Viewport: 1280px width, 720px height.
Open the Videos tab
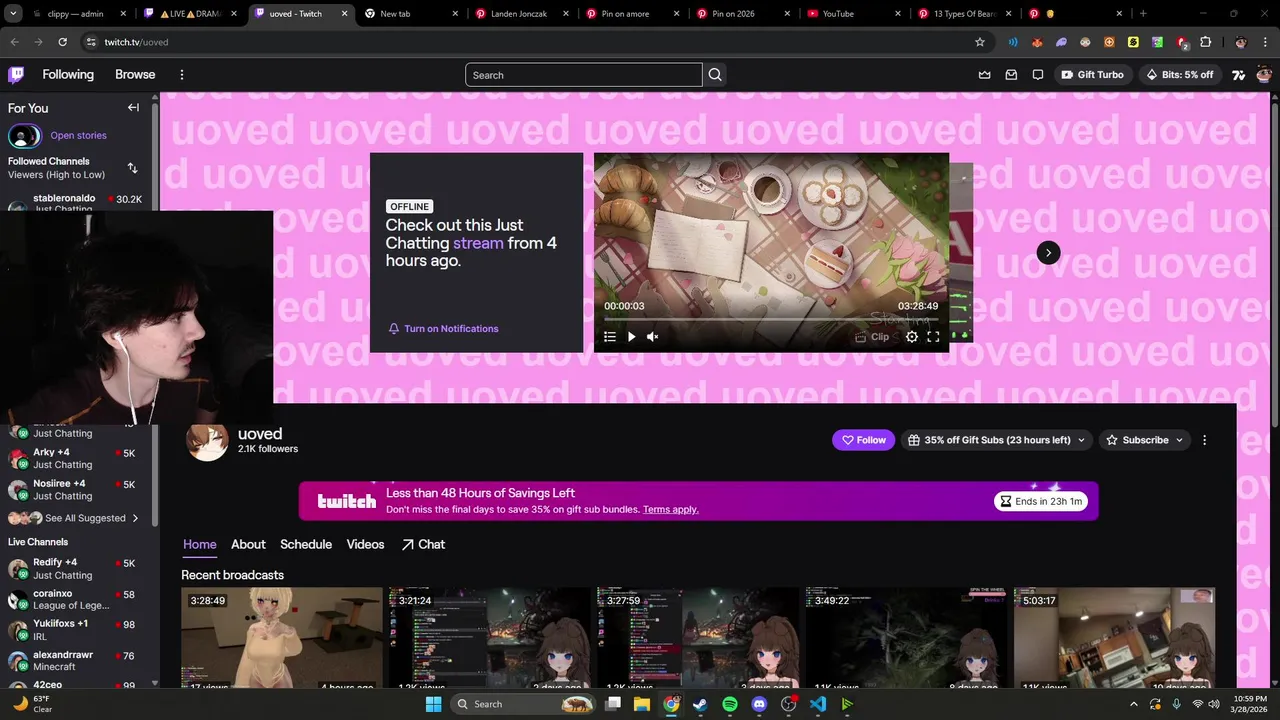(365, 544)
